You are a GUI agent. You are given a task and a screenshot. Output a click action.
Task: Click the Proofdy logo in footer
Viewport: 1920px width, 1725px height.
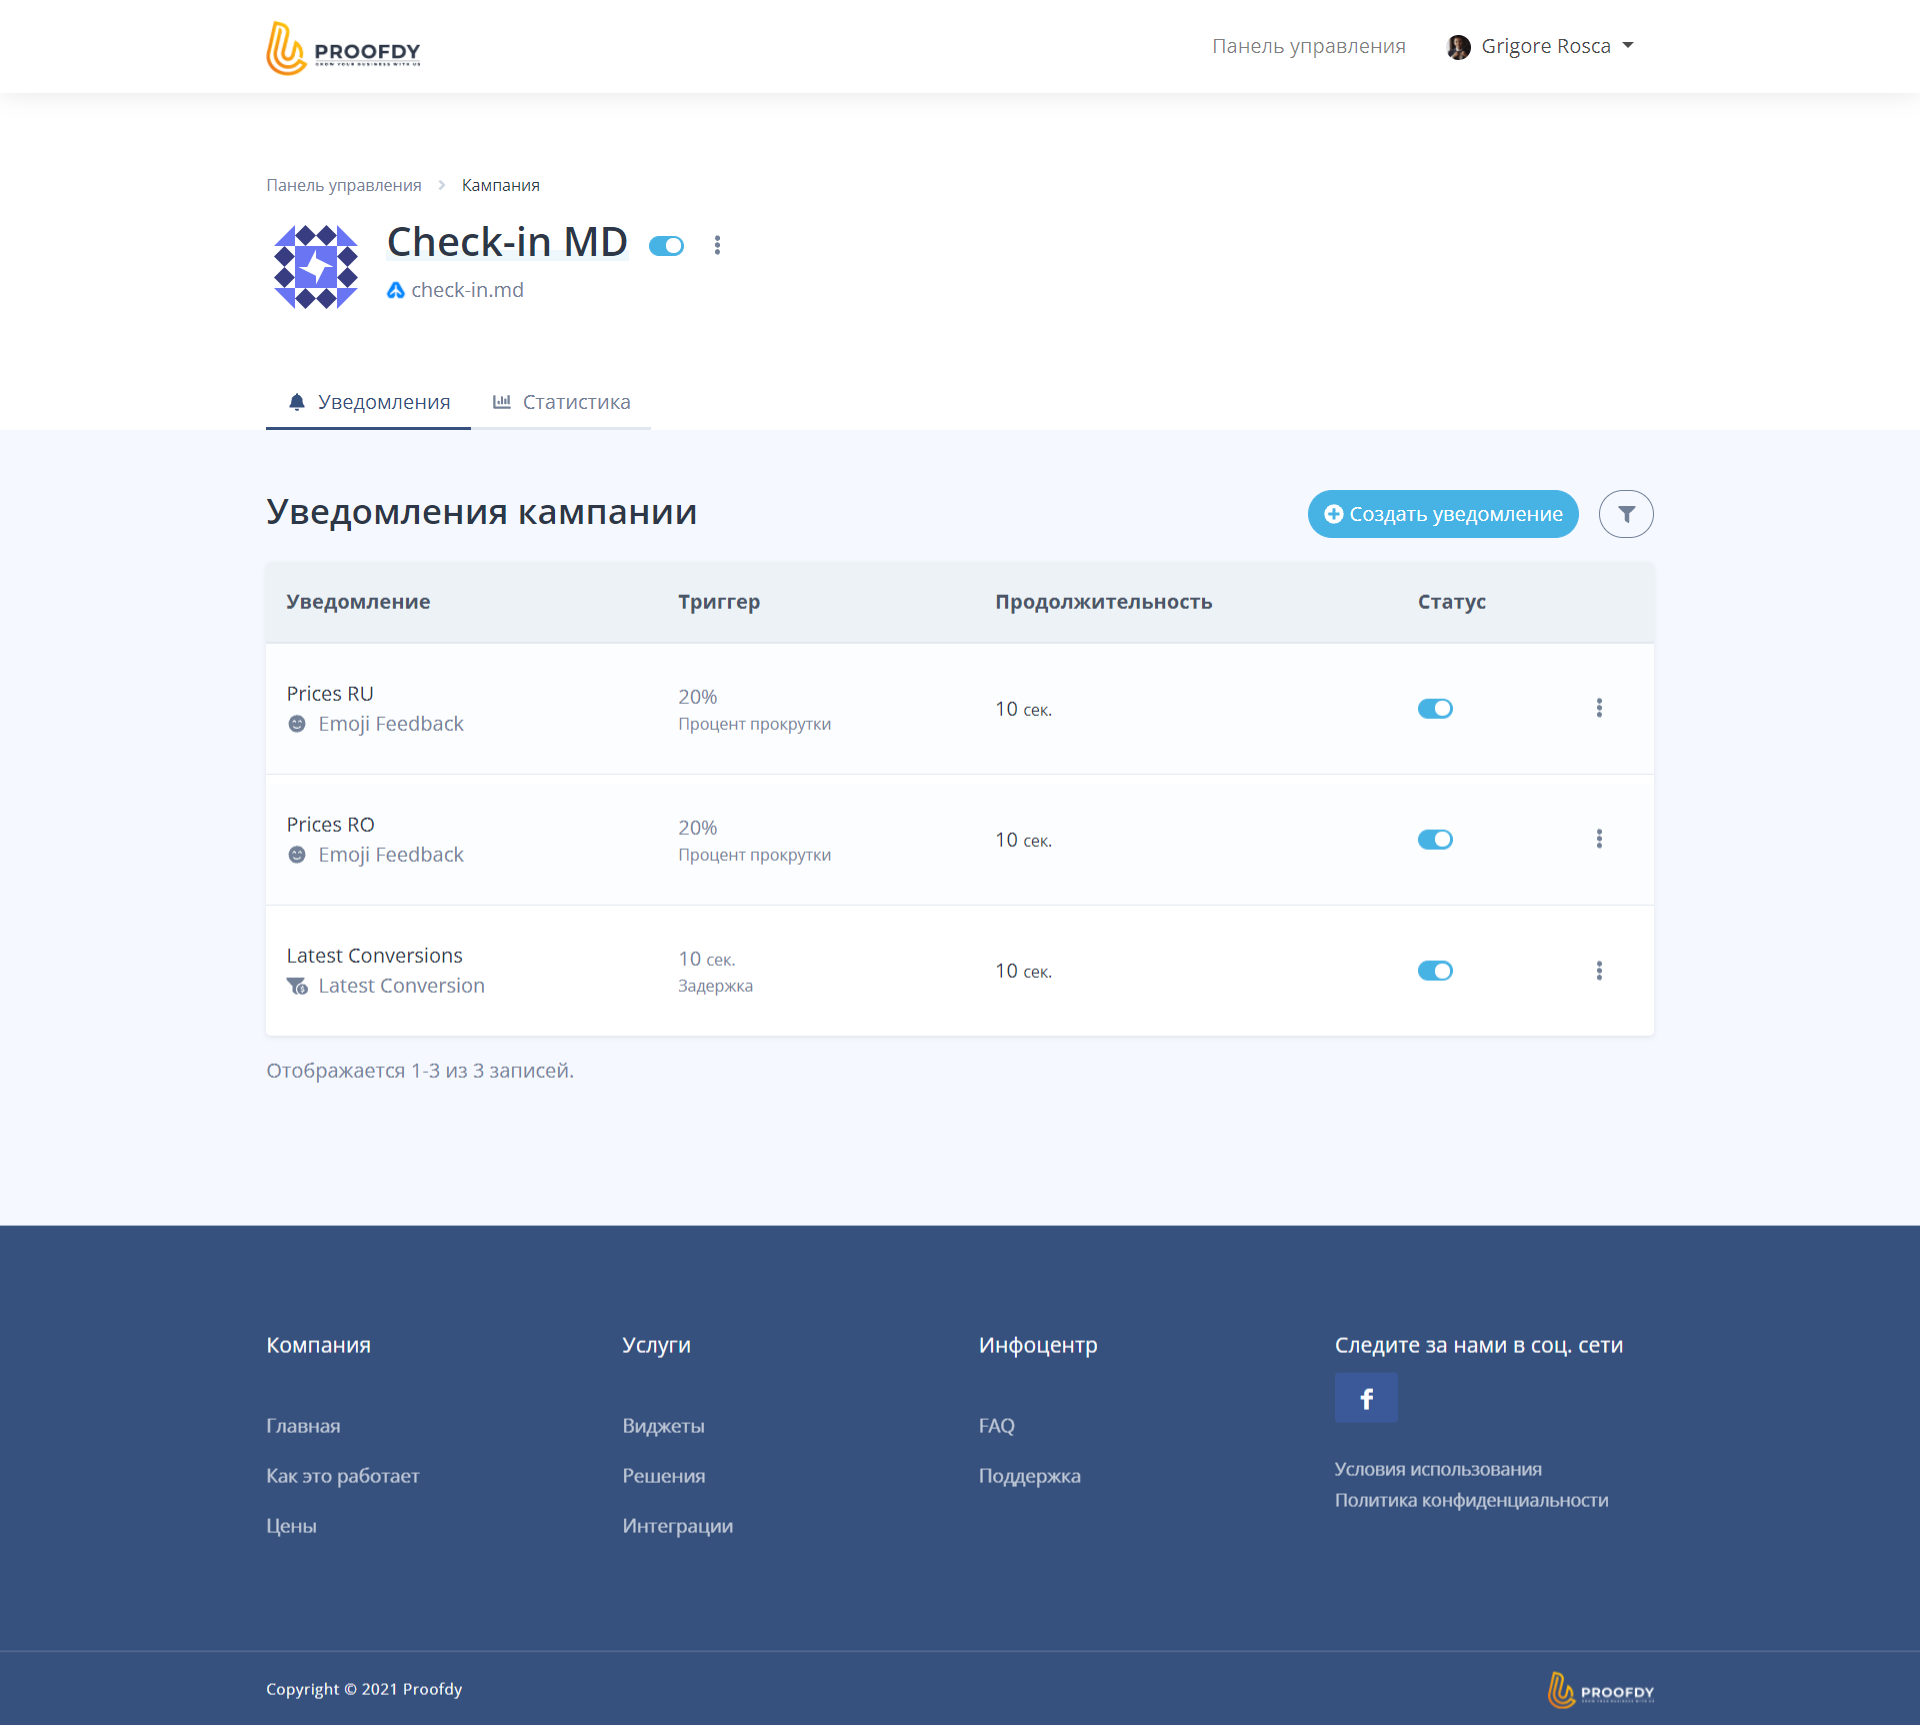[1600, 1690]
